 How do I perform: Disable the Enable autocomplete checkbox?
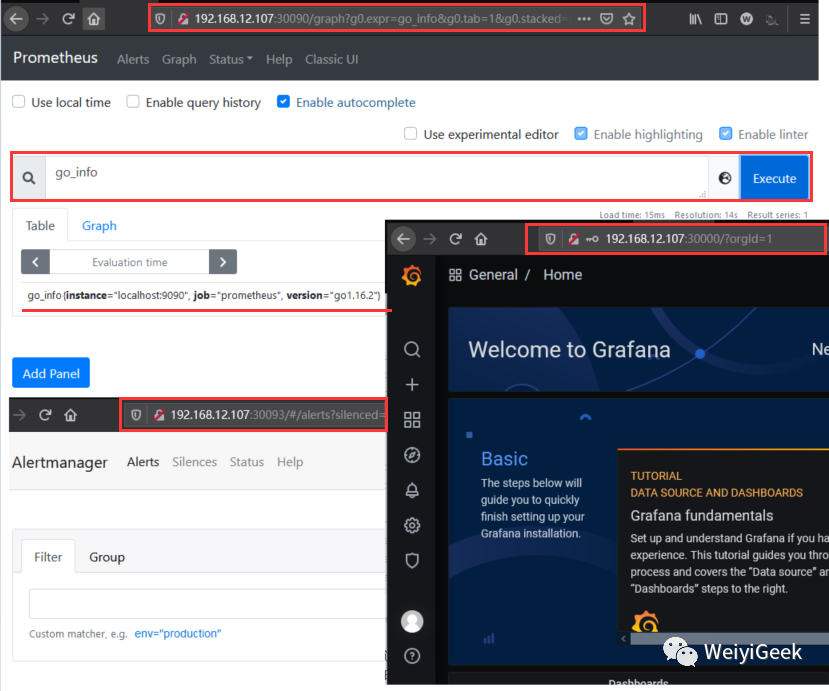pos(283,102)
